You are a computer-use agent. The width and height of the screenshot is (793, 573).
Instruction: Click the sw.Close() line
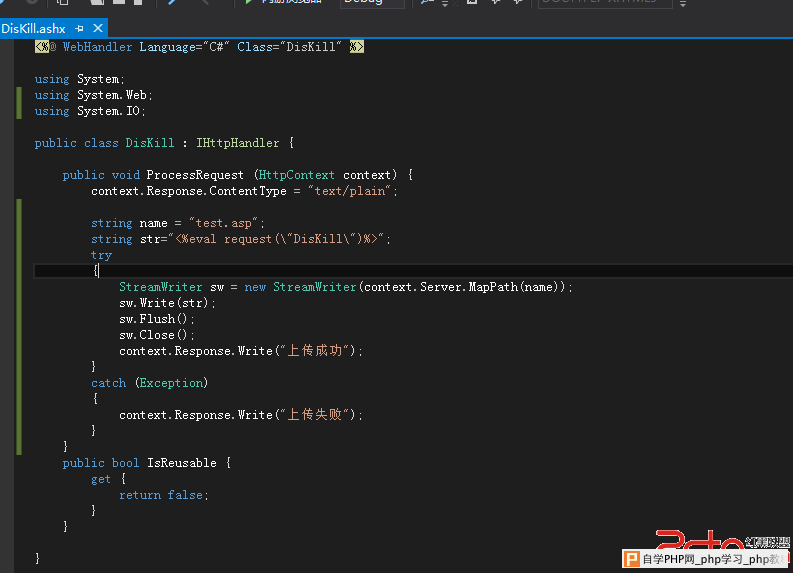tap(157, 335)
